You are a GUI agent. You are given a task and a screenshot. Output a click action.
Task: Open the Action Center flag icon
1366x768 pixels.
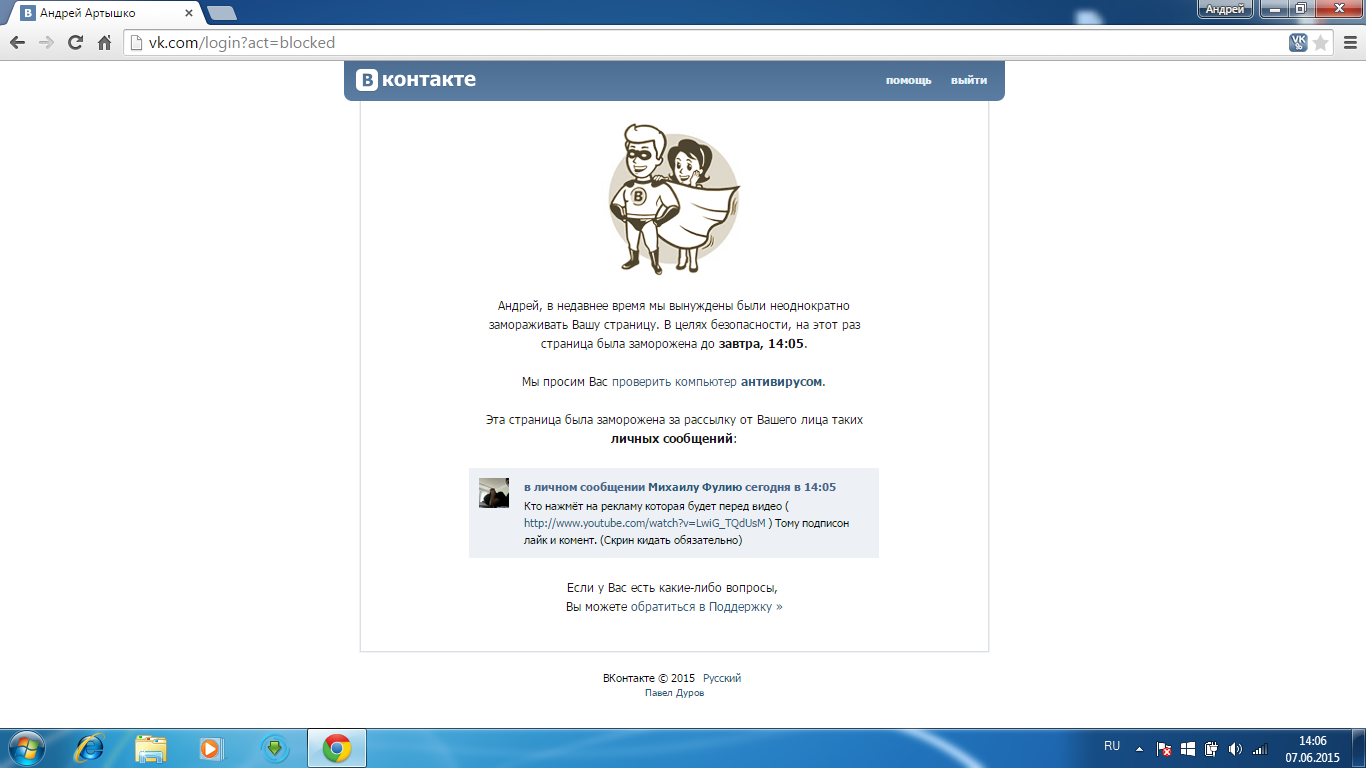[1164, 748]
